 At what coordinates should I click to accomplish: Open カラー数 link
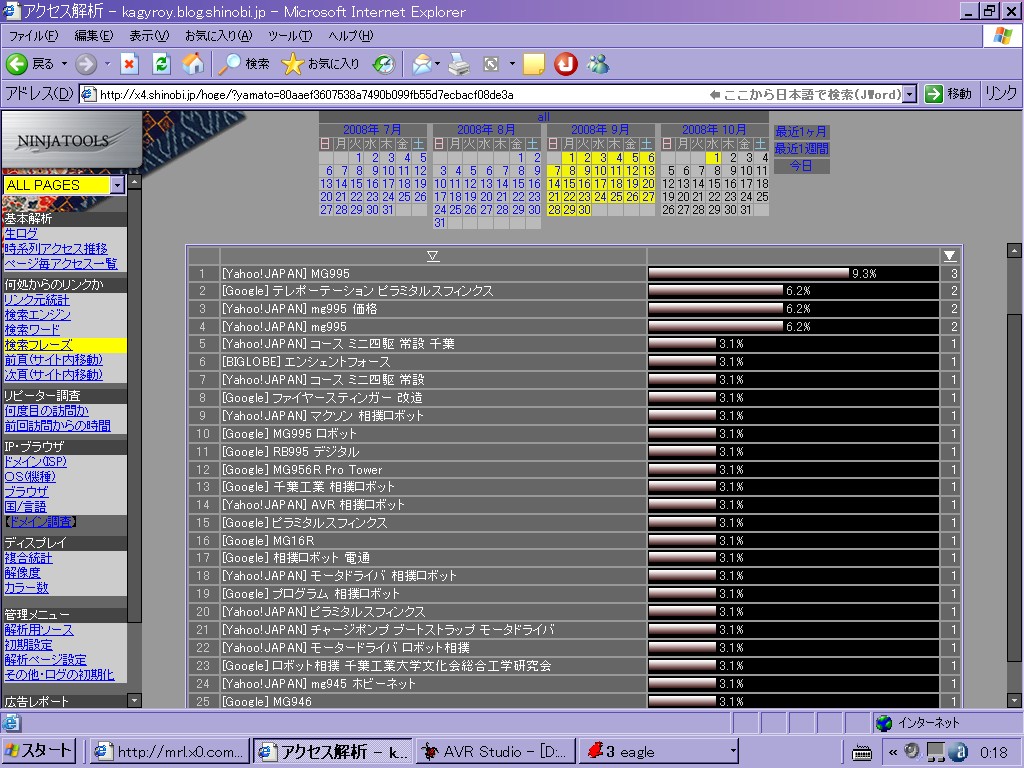click(26, 588)
